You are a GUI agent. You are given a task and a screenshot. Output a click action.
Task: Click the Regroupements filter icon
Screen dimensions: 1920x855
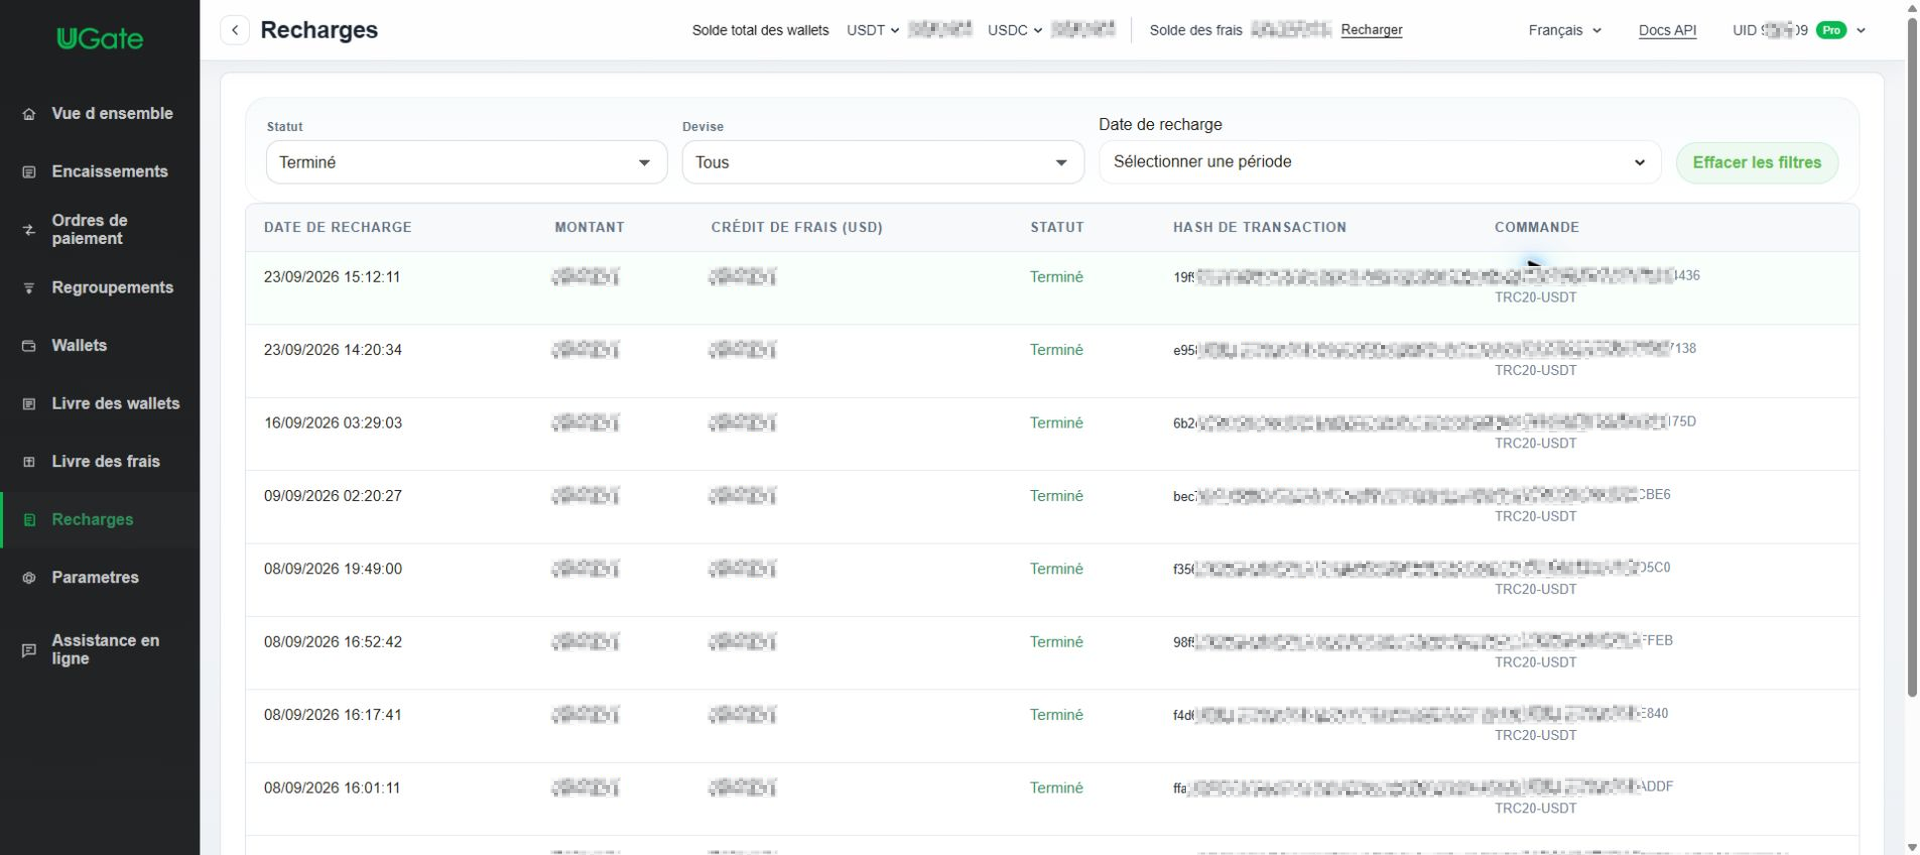click(x=29, y=288)
